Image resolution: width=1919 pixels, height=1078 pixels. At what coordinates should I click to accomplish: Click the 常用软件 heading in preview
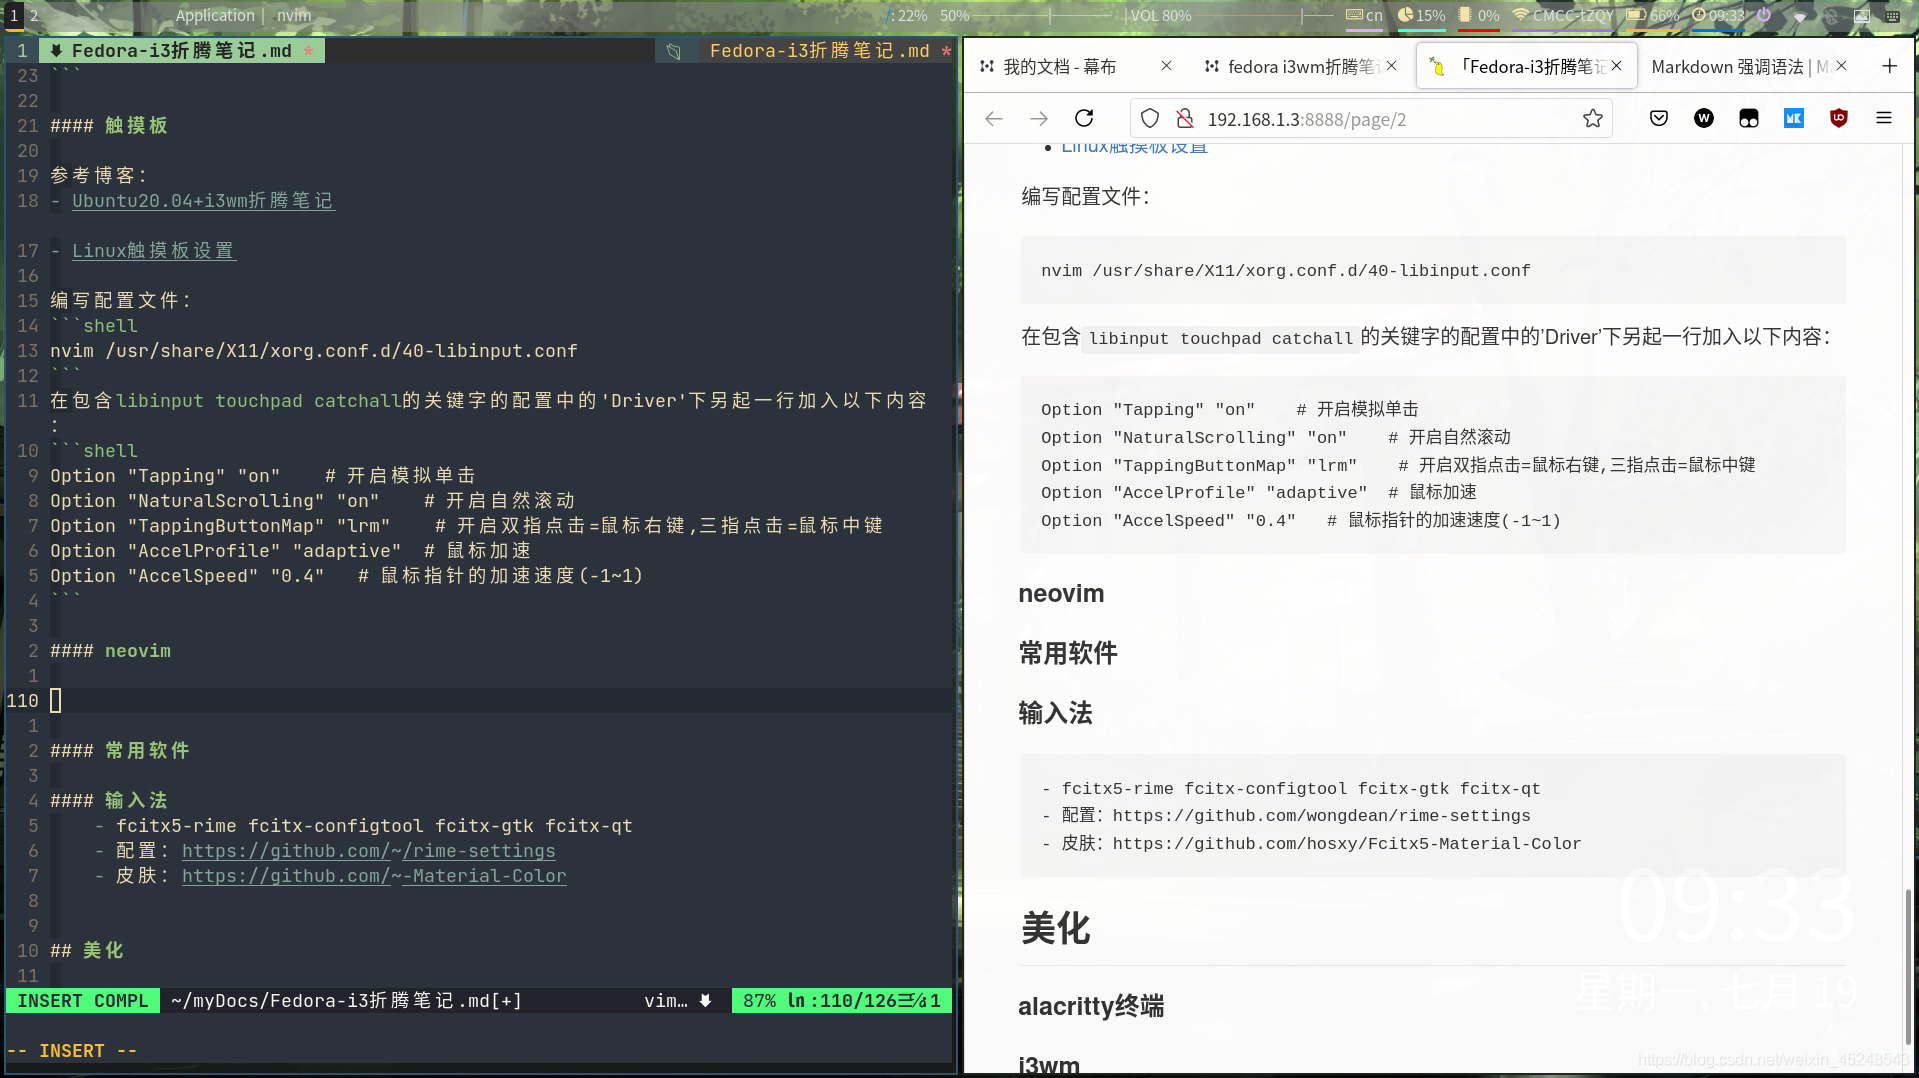pyautogui.click(x=1068, y=653)
